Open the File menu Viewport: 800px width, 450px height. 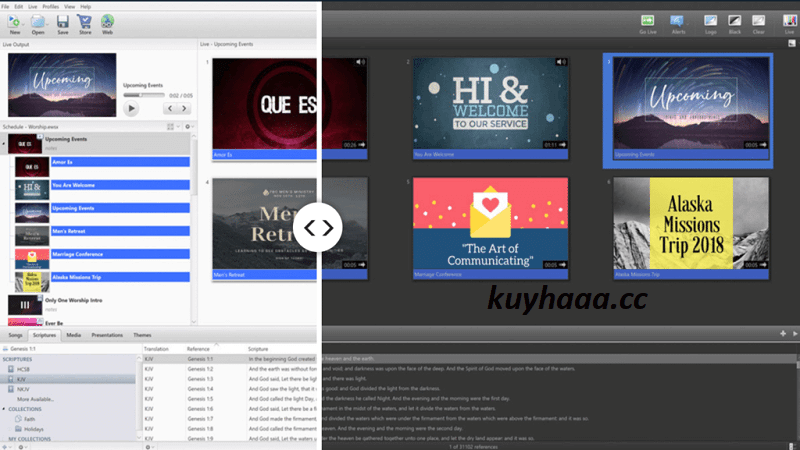5,7
